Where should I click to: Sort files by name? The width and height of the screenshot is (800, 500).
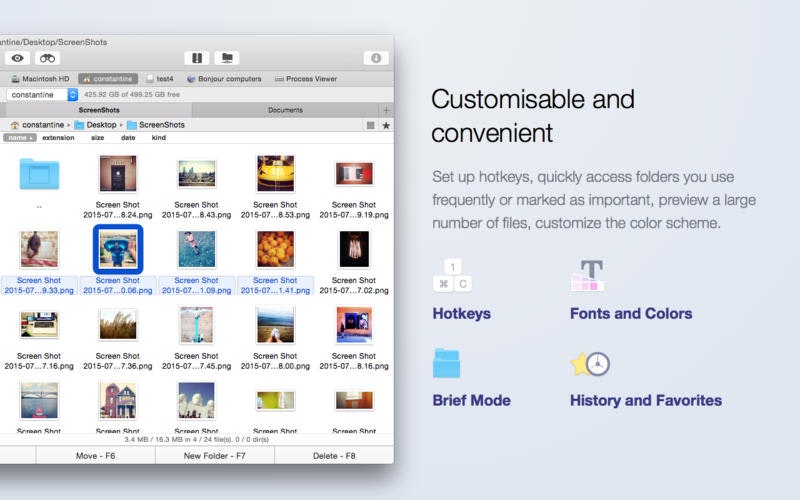(19, 138)
